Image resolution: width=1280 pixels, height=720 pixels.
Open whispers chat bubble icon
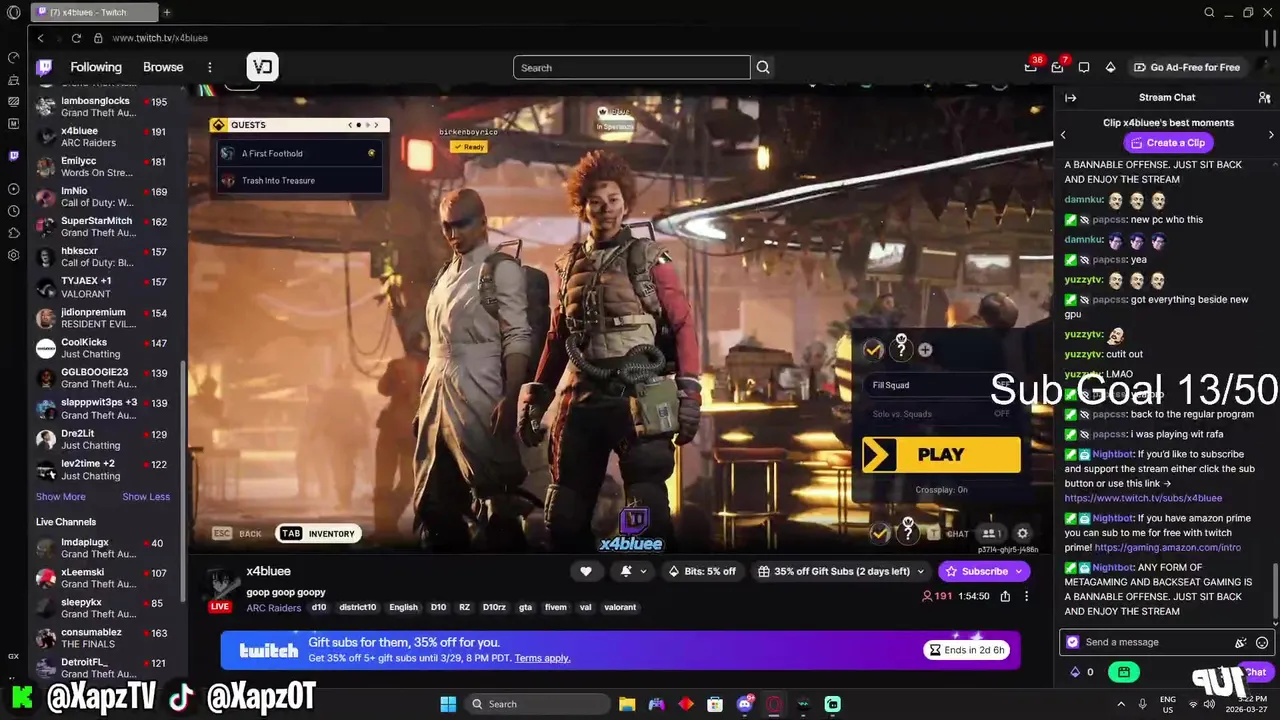pos(1084,67)
